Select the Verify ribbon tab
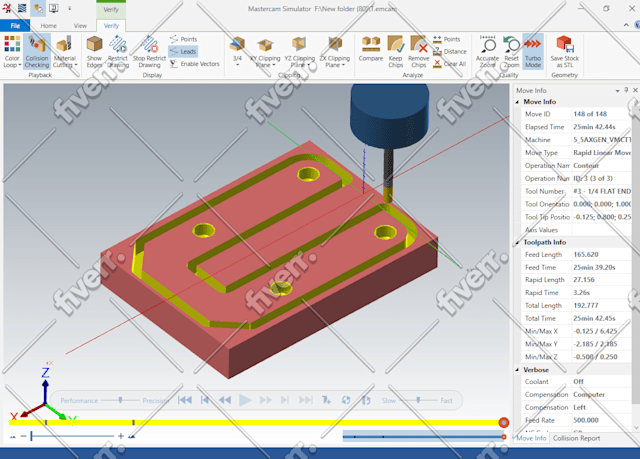Screen dimensions: 640x459 [x=111, y=25]
